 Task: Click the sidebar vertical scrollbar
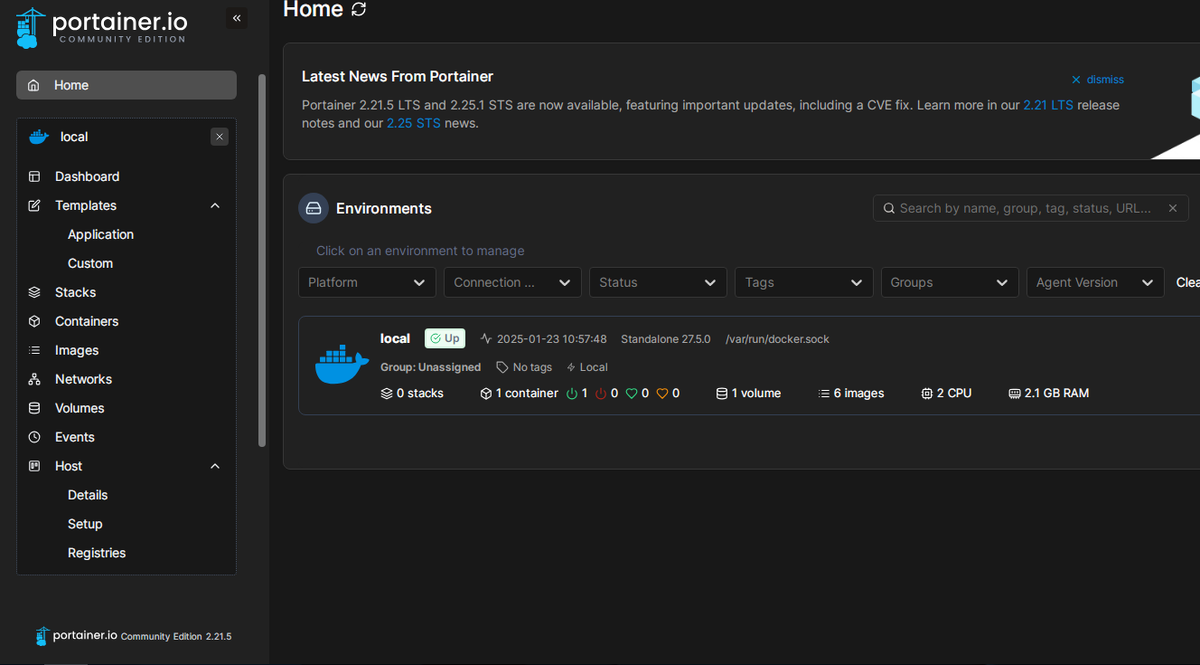pos(262,260)
